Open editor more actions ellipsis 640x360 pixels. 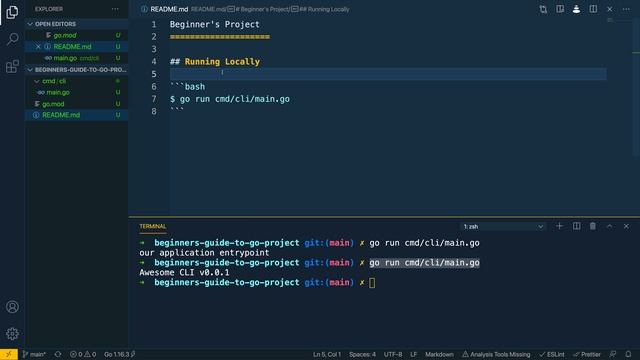[626, 9]
